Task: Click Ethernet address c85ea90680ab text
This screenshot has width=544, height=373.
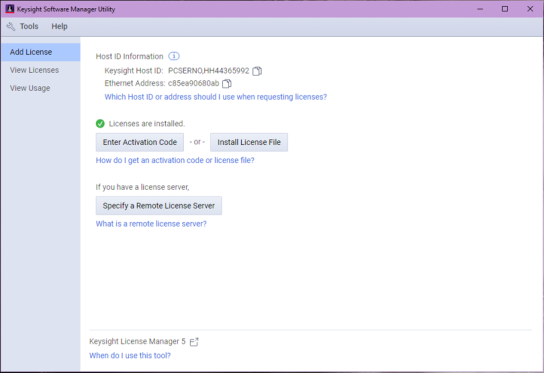Action: pos(194,83)
